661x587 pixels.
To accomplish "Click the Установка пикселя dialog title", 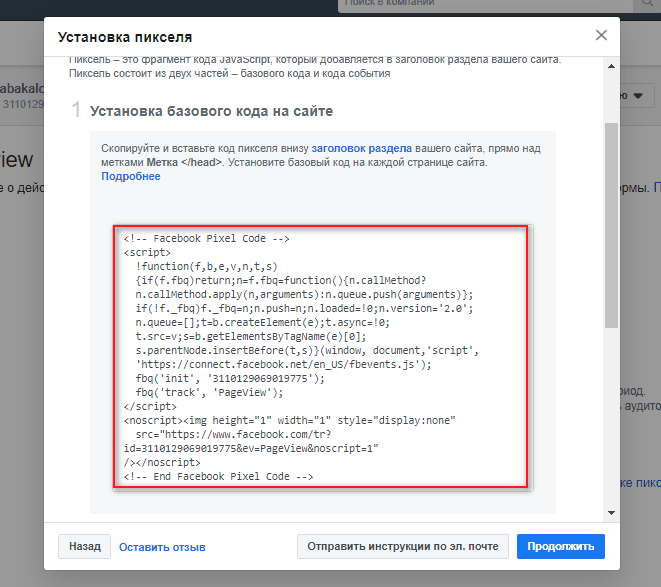I will pyautogui.click(x=125, y=37).
